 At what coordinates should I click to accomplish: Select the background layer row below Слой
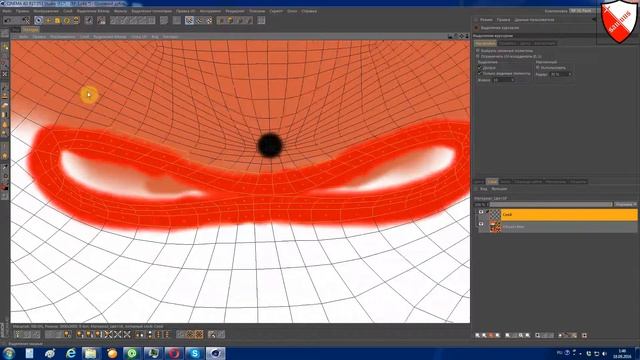coord(569,227)
